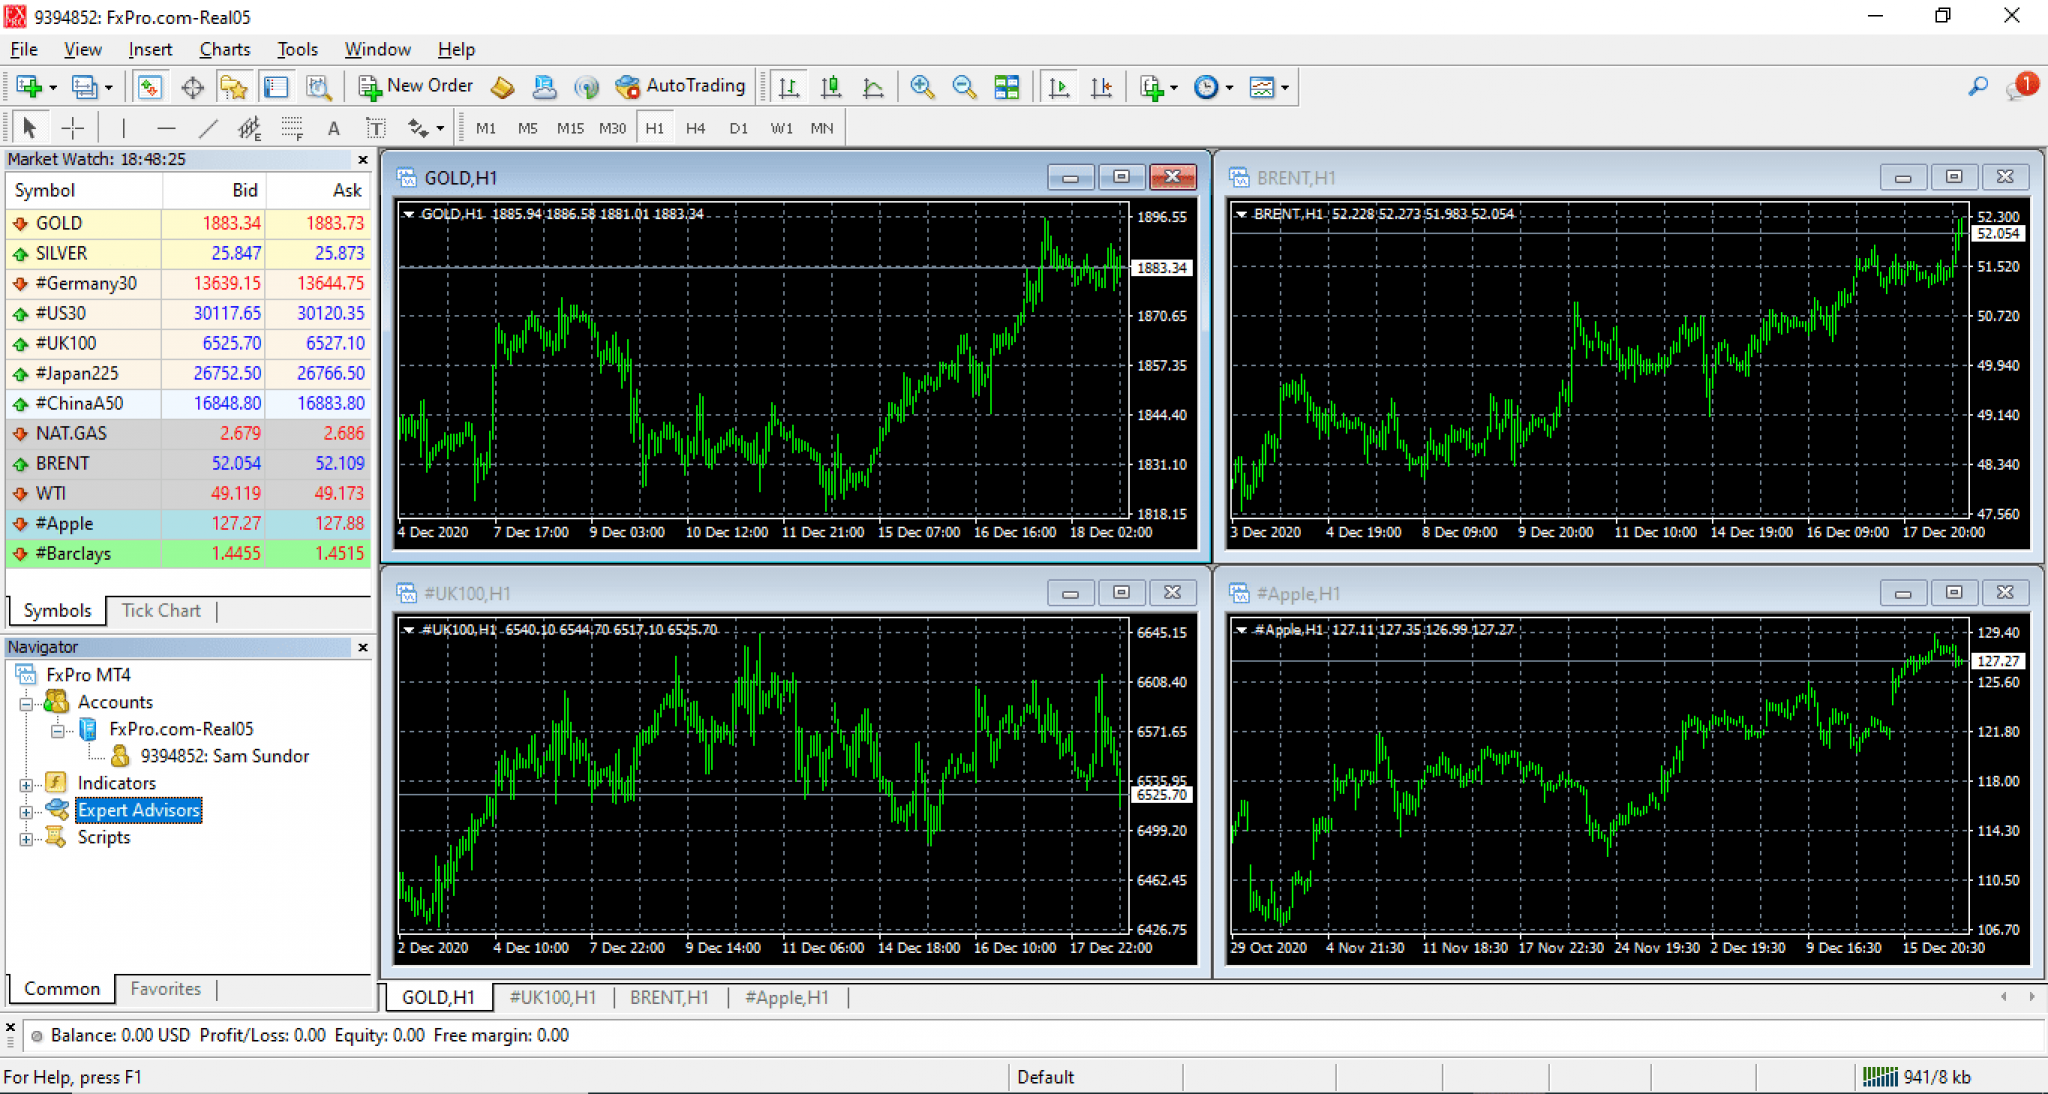This screenshot has height=1094, width=2048.
Task: Select the text tool marked A
Action: click(334, 128)
